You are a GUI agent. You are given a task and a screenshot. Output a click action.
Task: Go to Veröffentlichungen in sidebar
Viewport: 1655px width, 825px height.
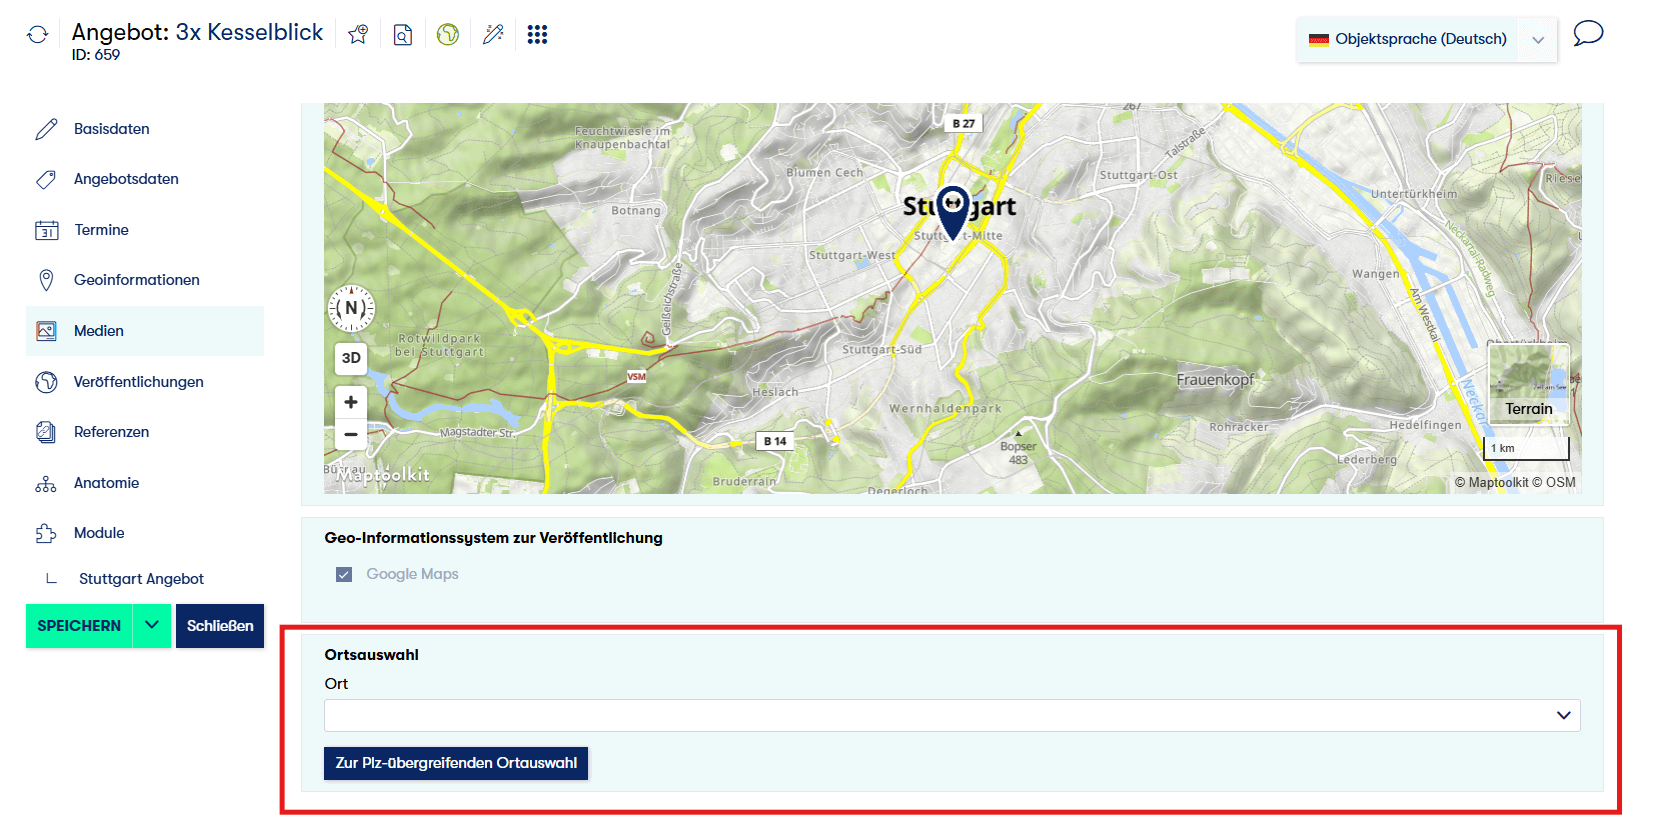tap(138, 382)
